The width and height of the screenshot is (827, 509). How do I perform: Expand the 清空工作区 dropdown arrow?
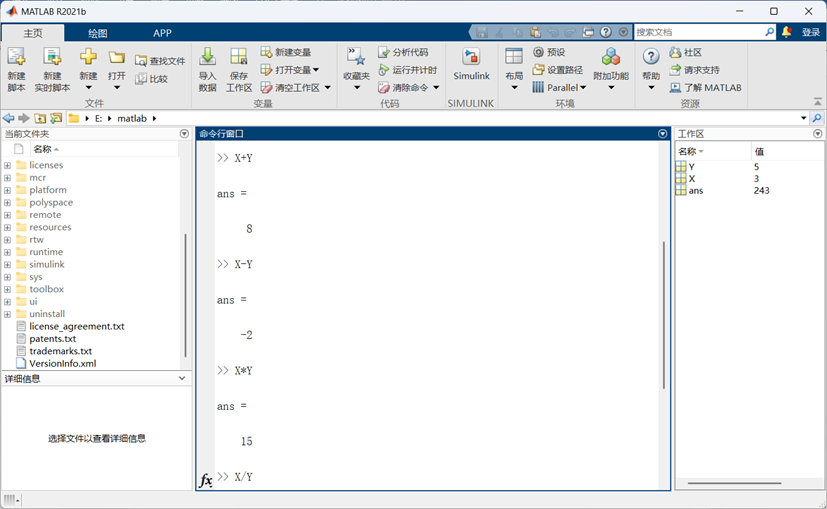(x=328, y=88)
